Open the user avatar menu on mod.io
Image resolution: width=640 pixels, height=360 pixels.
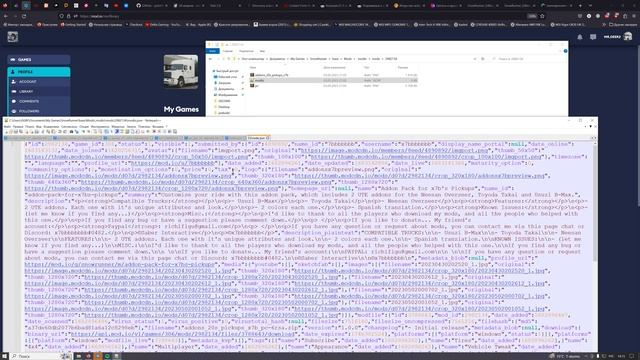[628, 37]
